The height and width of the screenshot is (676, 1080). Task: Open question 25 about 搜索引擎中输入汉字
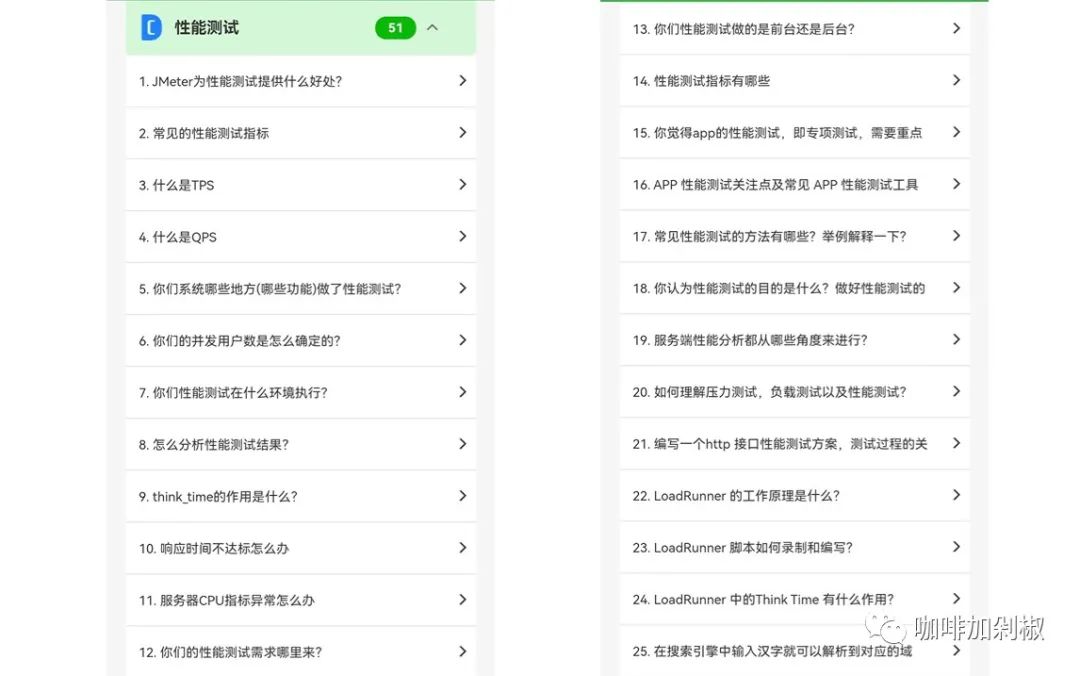pos(795,651)
